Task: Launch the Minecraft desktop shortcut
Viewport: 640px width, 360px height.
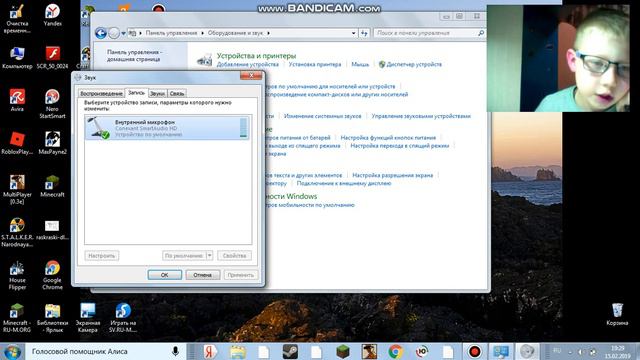Action: point(52,186)
